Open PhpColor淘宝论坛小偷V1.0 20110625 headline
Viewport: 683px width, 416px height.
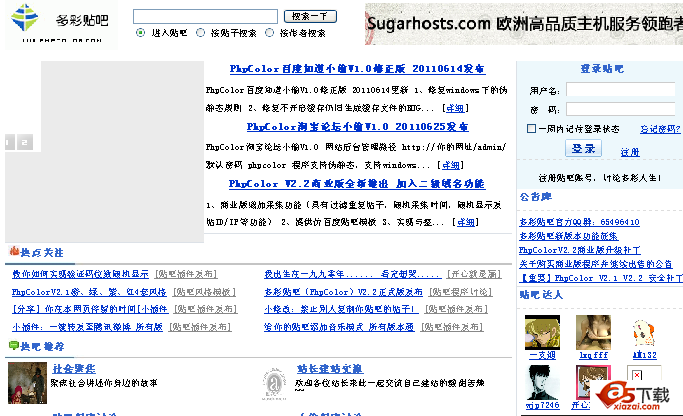click(x=357, y=127)
